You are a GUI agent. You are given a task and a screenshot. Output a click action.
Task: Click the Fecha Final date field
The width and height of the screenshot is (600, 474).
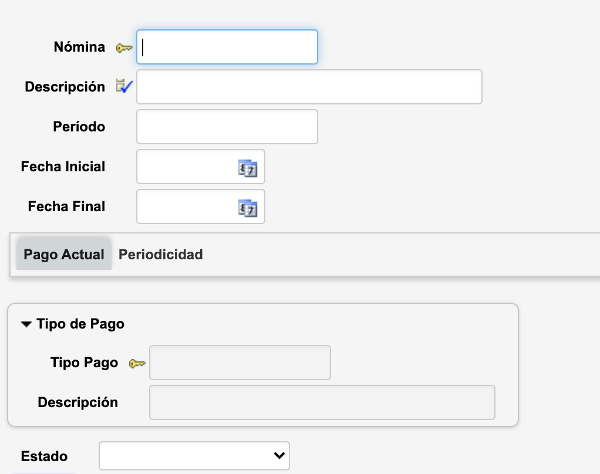click(186, 207)
